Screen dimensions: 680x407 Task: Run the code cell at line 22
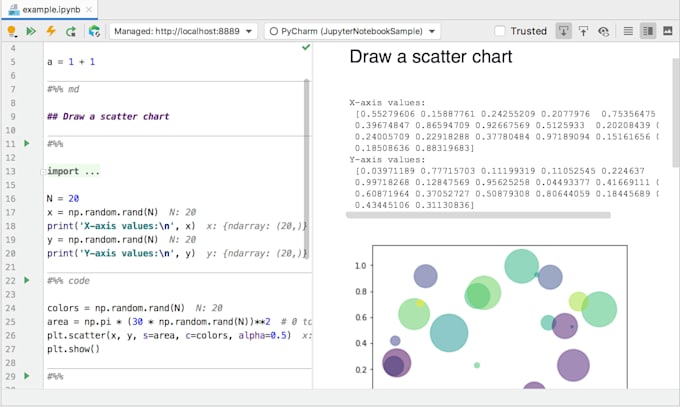[x=27, y=280]
